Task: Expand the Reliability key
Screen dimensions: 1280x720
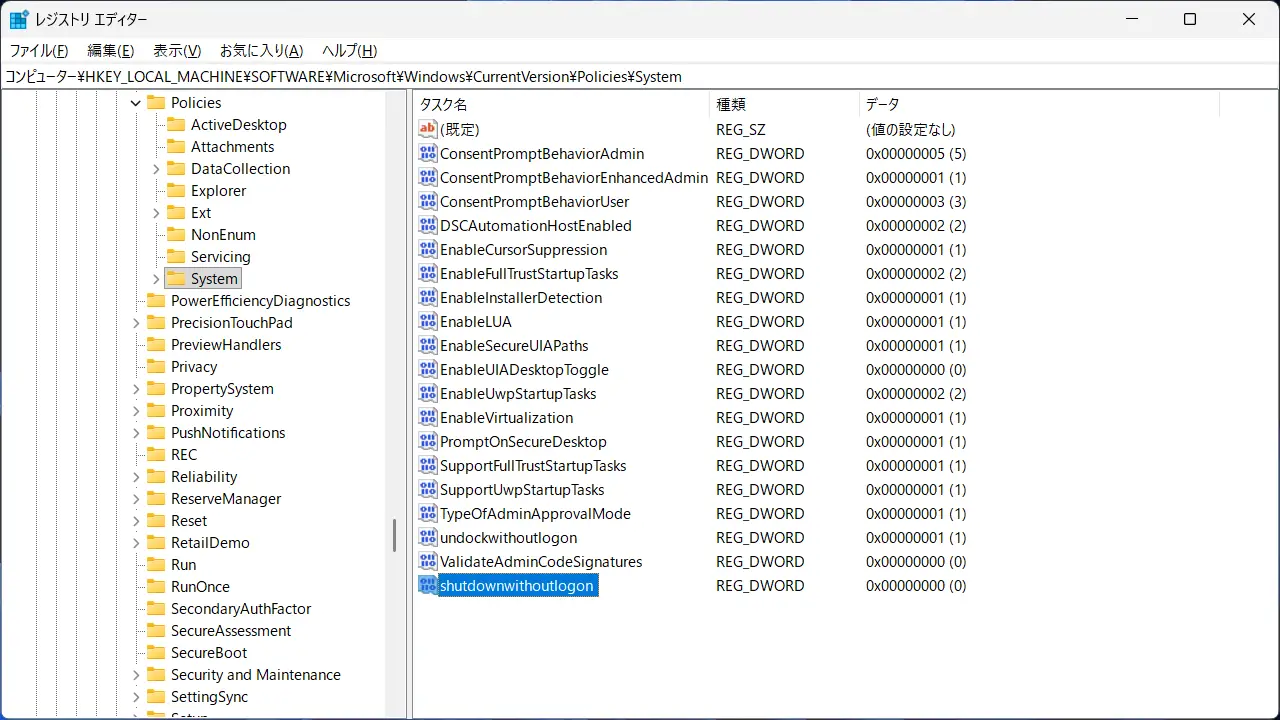Action: click(136, 476)
